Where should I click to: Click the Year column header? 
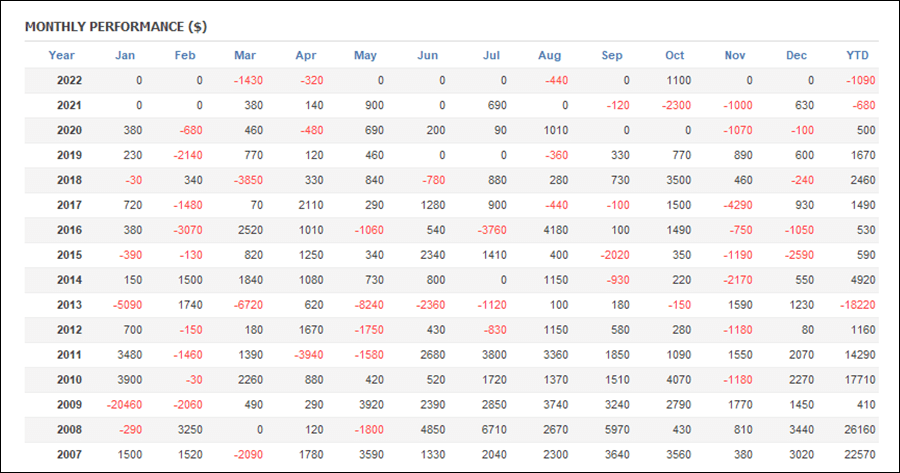point(61,55)
